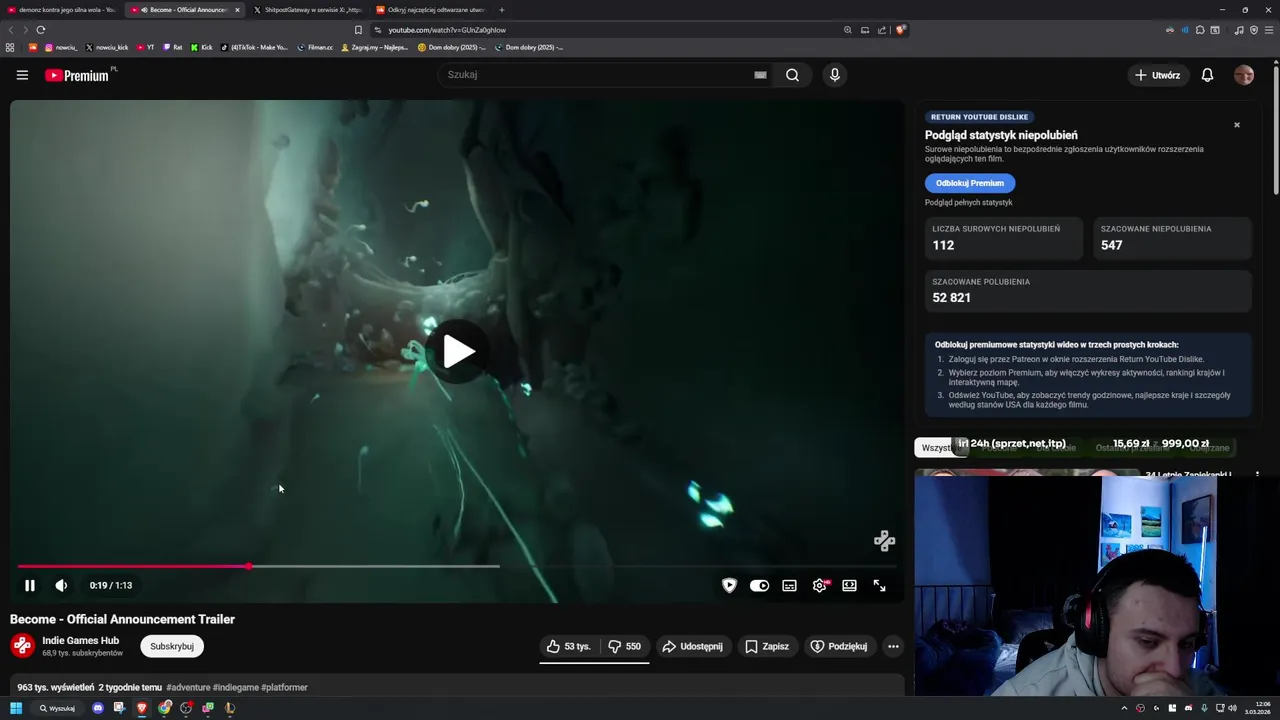Click the large play overlay on video
Image resolution: width=1280 pixels, height=720 pixels.
tap(458, 351)
